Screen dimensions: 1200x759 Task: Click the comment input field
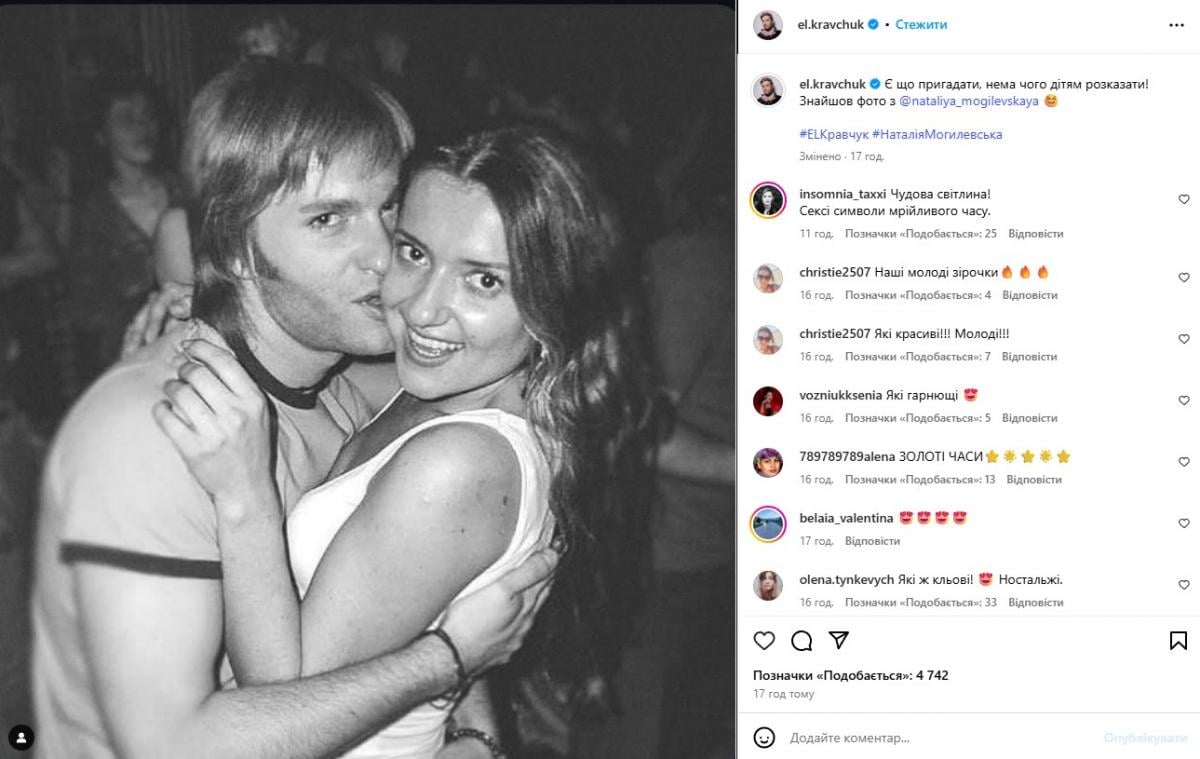point(940,738)
